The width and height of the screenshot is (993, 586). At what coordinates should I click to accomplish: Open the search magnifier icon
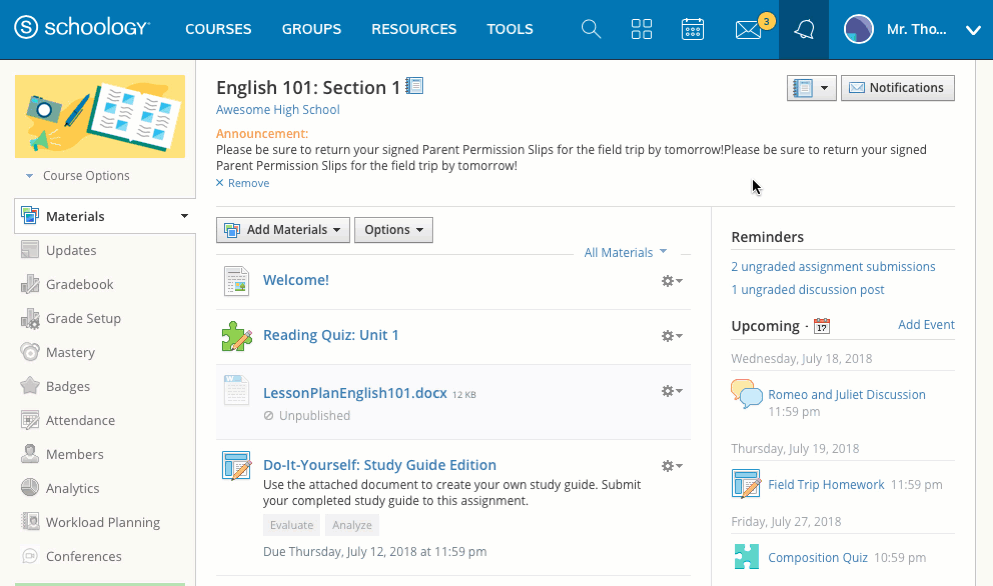(591, 29)
